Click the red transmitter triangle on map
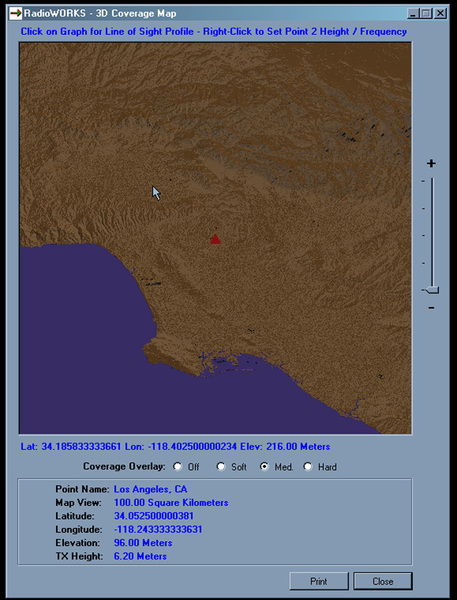Viewport: 457px width, 600px height. coord(215,239)
